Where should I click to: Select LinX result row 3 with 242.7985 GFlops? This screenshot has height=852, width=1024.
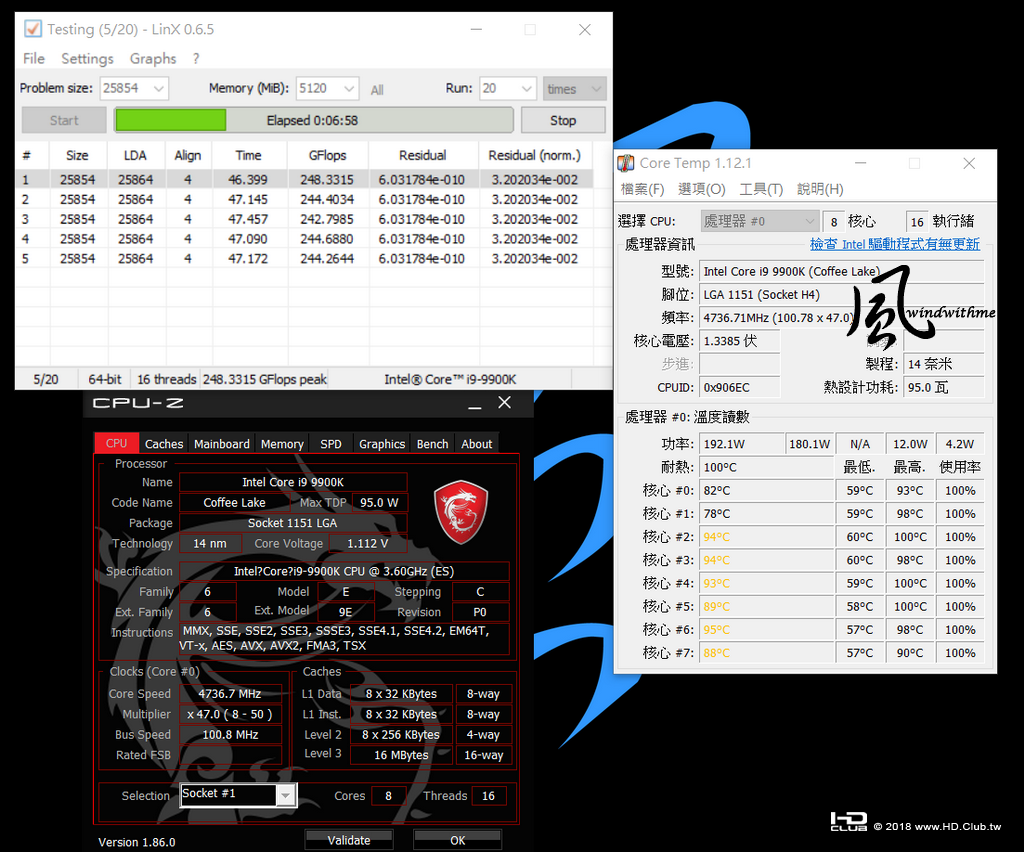click(304, 219)
